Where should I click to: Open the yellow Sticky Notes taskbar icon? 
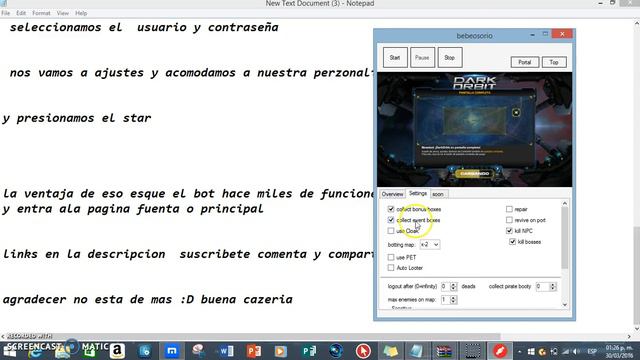pyautogui.click(x=390, y=351)
